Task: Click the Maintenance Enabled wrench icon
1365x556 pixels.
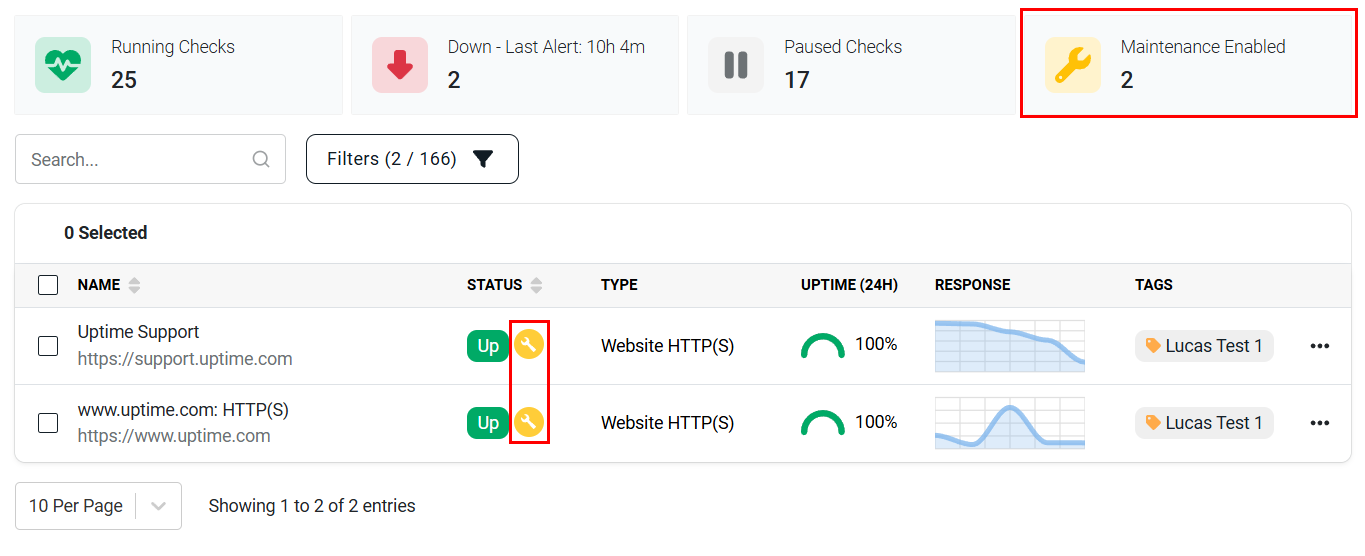Action: (x=1073, y=65)
